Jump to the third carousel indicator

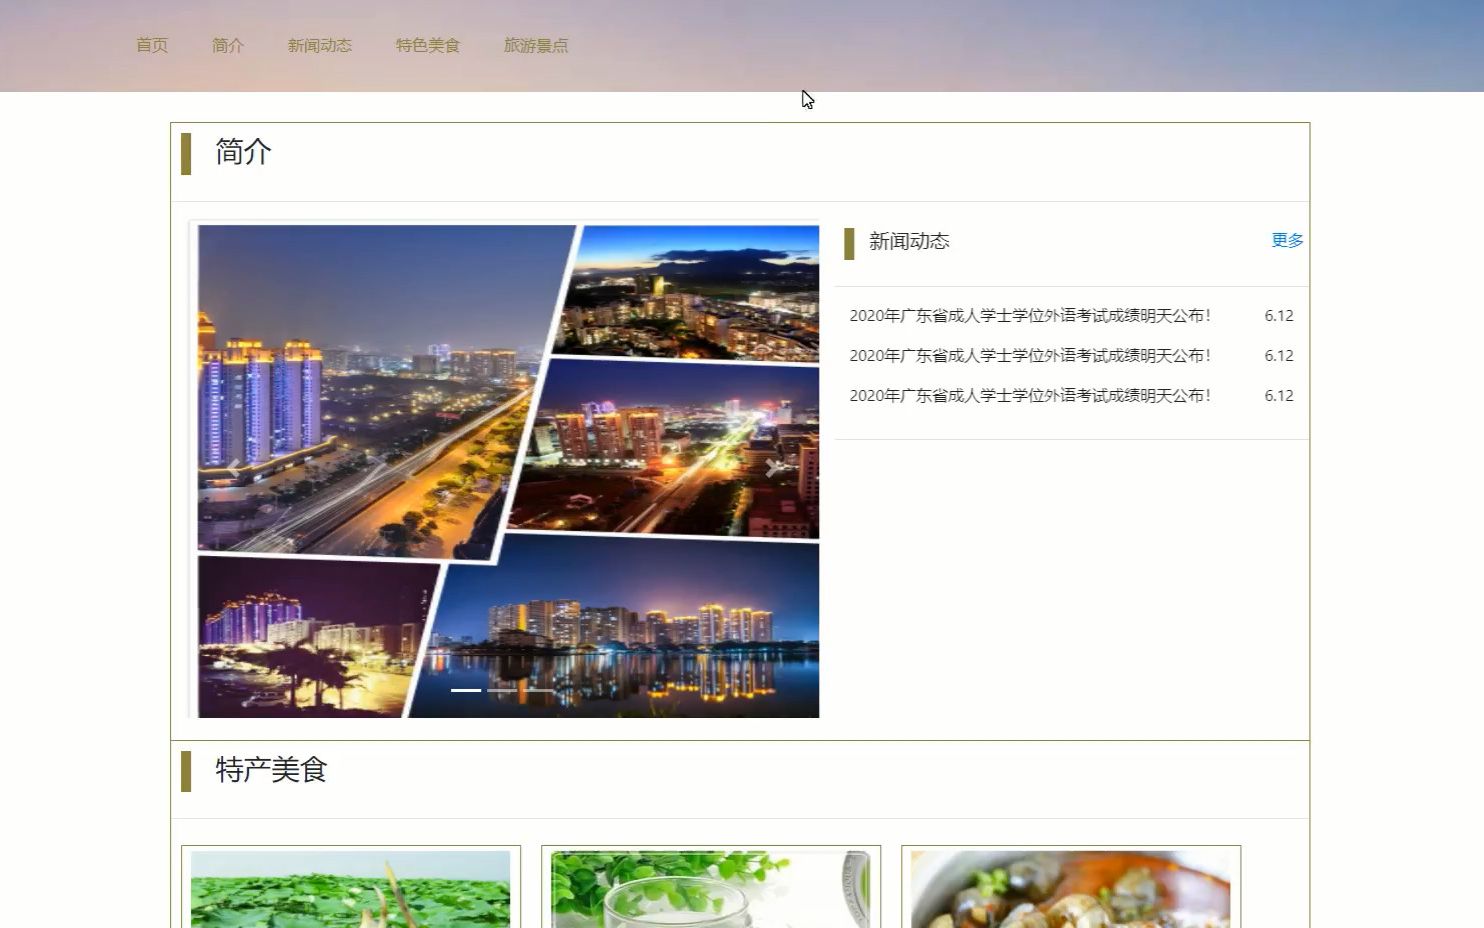pyautogui.click(x=538, y=690)
